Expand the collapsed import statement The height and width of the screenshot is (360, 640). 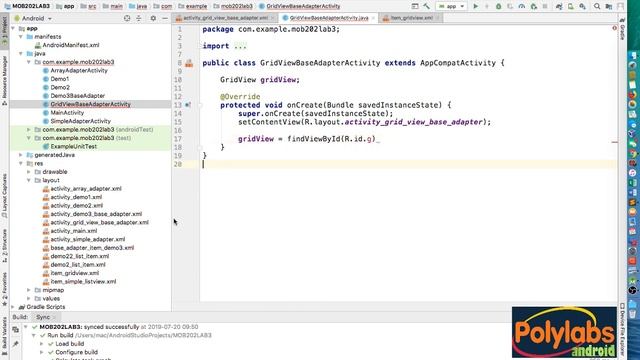click(x=240, y=46)
